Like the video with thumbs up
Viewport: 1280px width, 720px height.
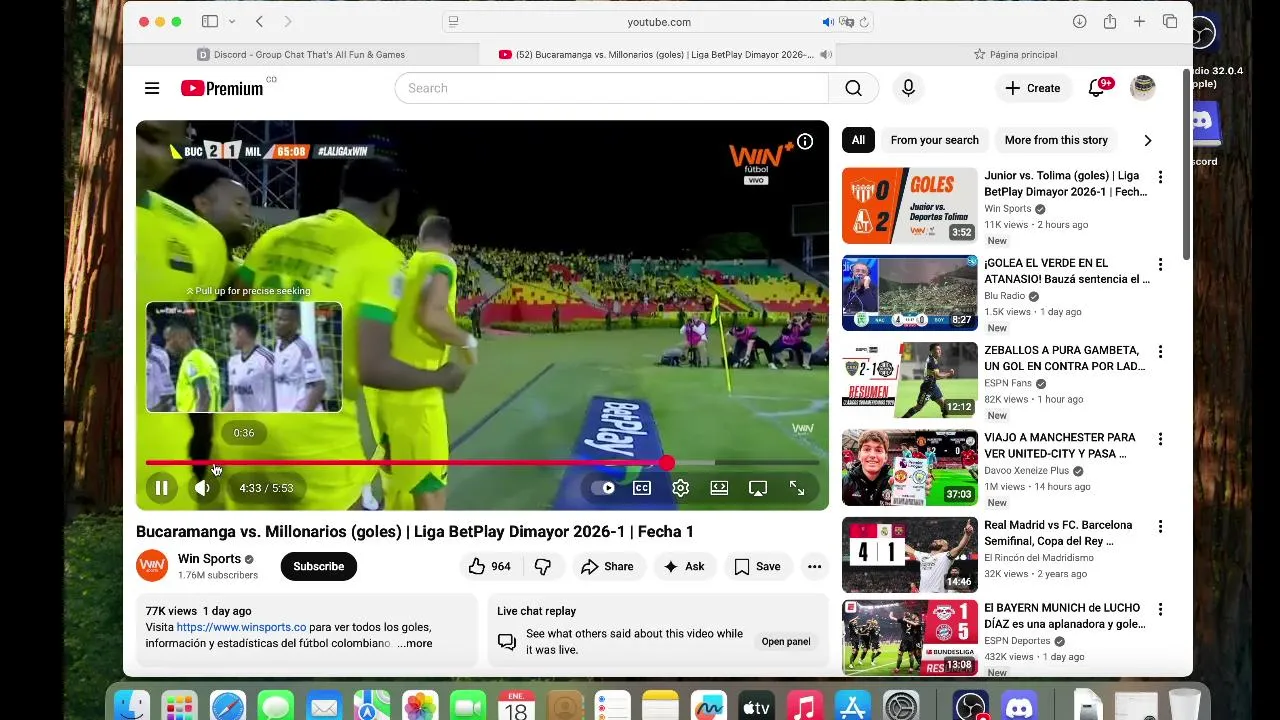tap(490, 566)
